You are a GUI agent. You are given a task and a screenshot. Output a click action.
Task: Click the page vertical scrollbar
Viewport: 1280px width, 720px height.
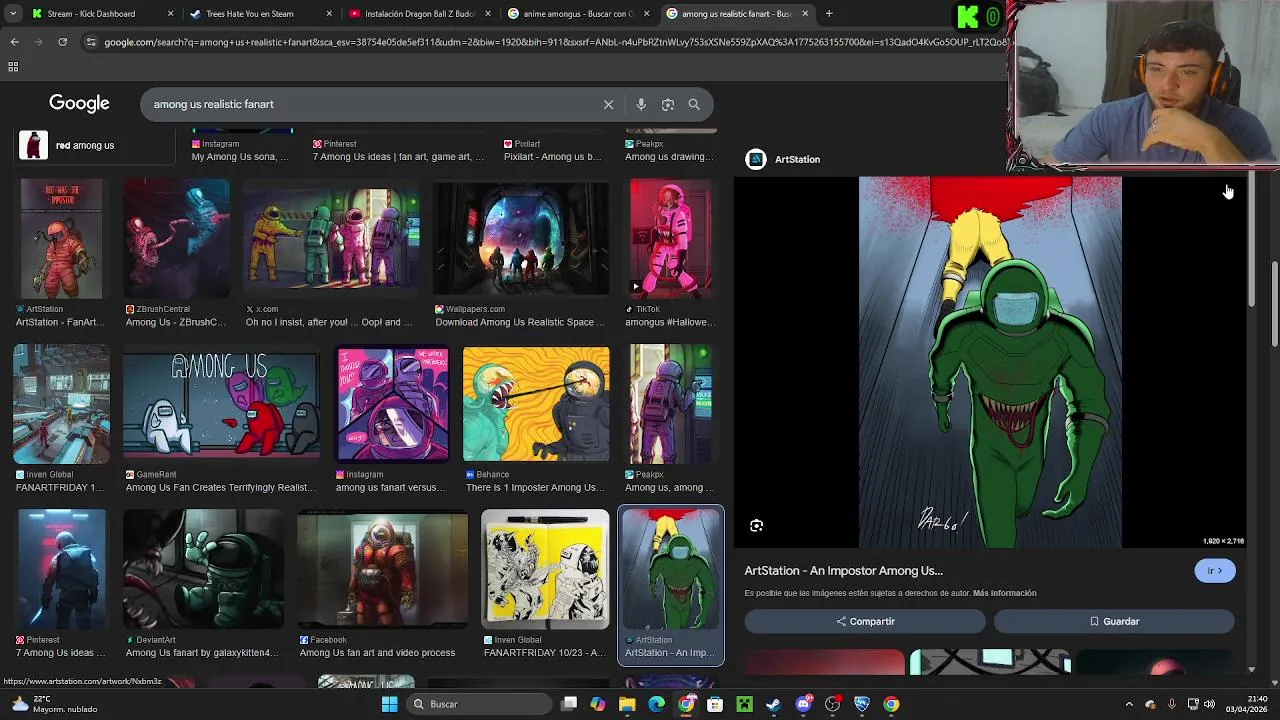click(x=1274, y=305)
